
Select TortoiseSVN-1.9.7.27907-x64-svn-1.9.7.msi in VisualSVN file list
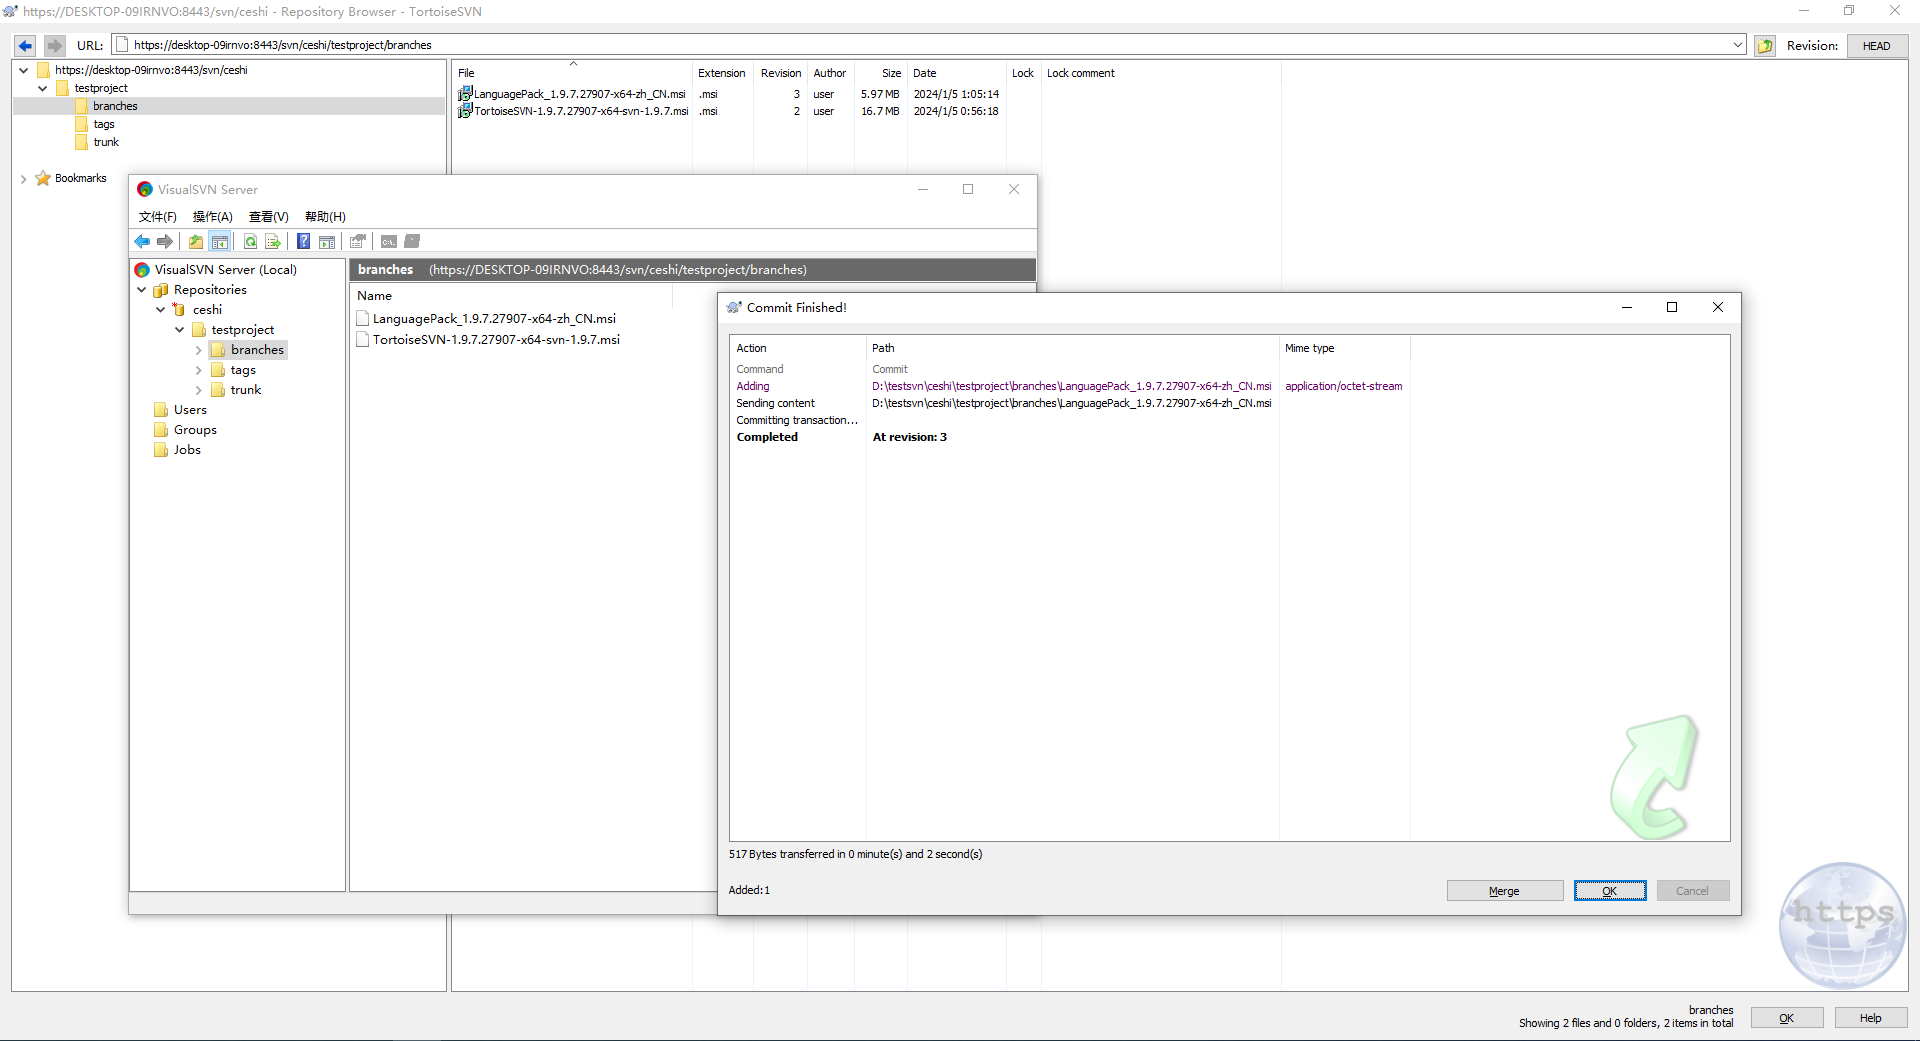[496, 340]
